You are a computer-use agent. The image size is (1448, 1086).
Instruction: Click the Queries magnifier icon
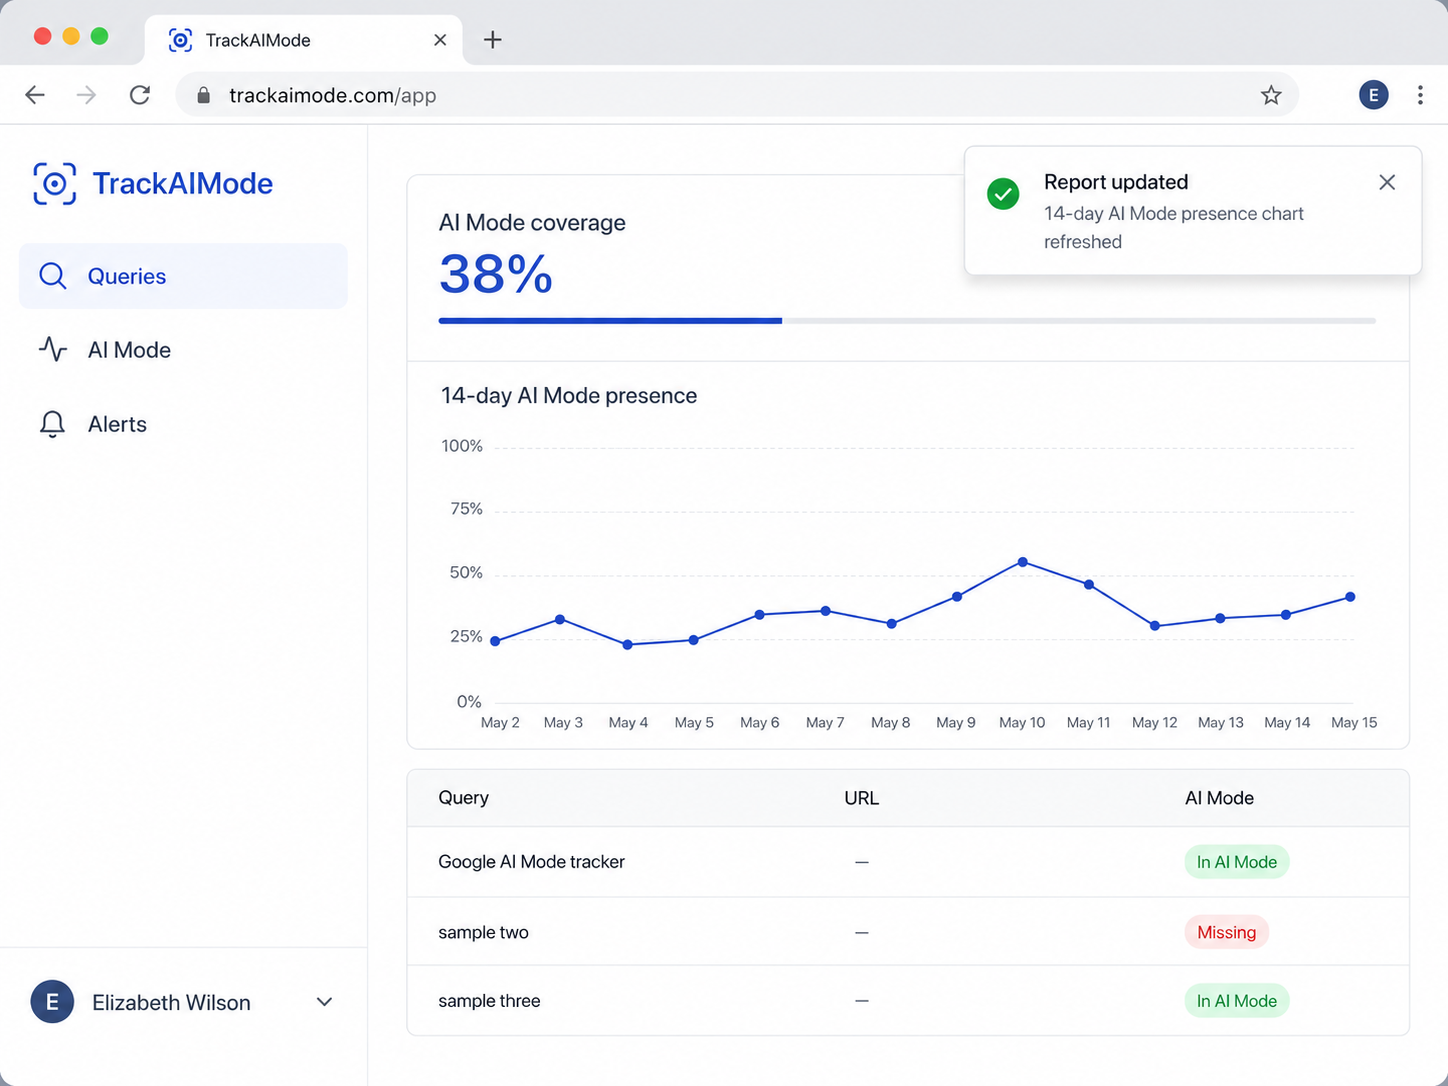click(53, 276)
